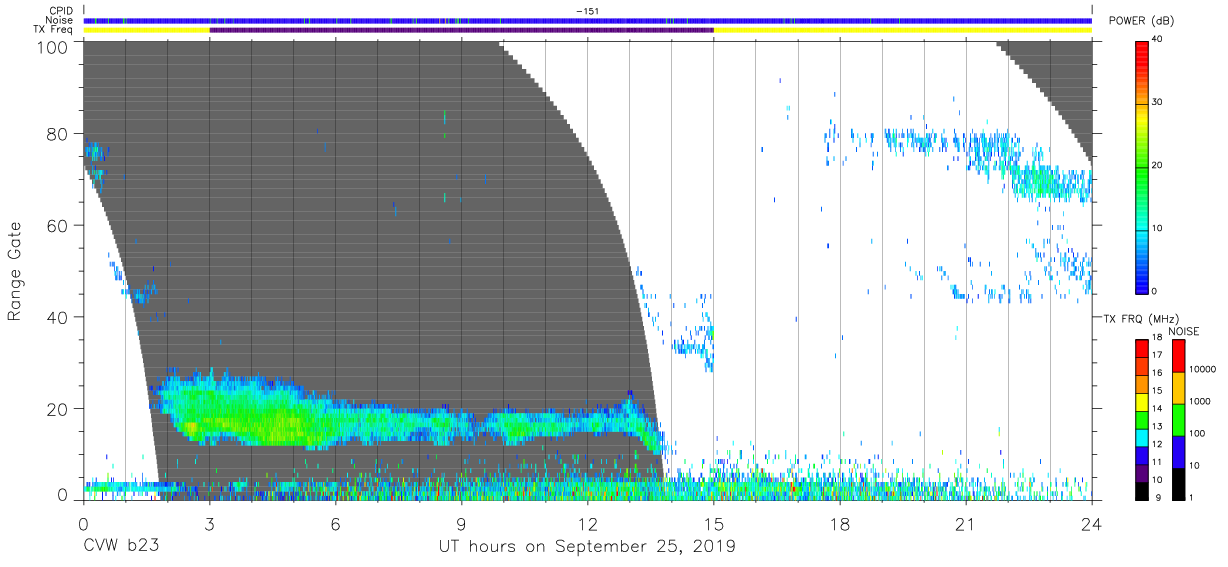Click the CPID label at top left
The image size is (1228, 567).
pyautogui.click(x=63, y=11)
